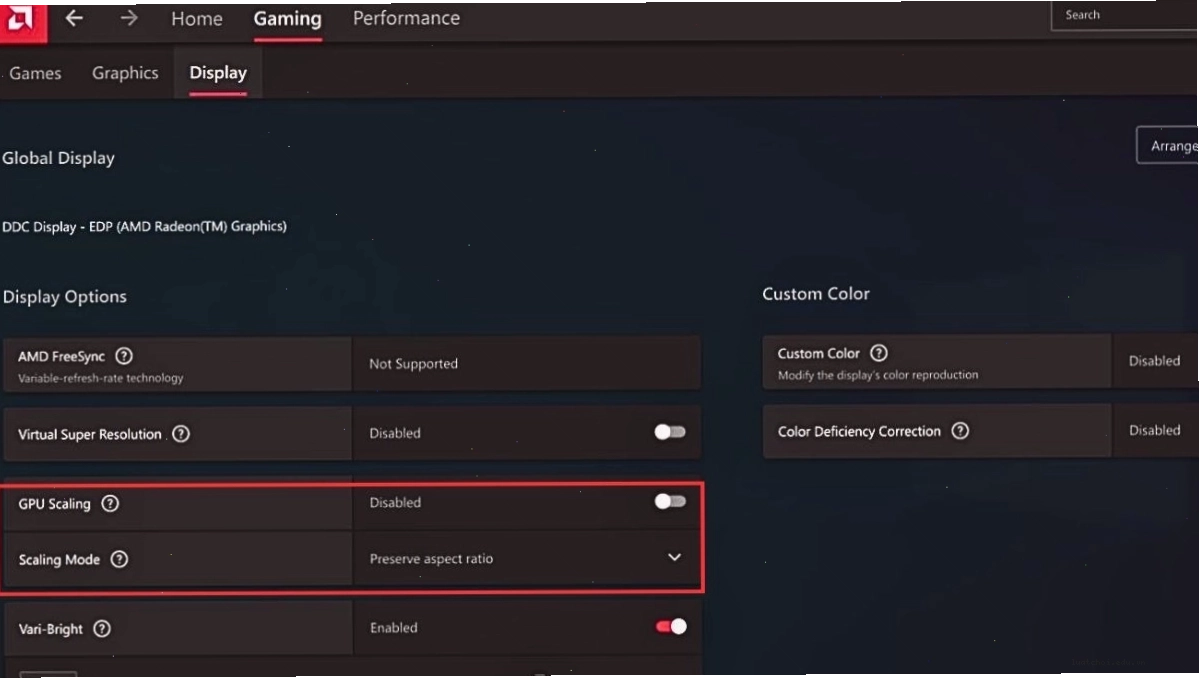Click Global Display heading

point(58,158)
